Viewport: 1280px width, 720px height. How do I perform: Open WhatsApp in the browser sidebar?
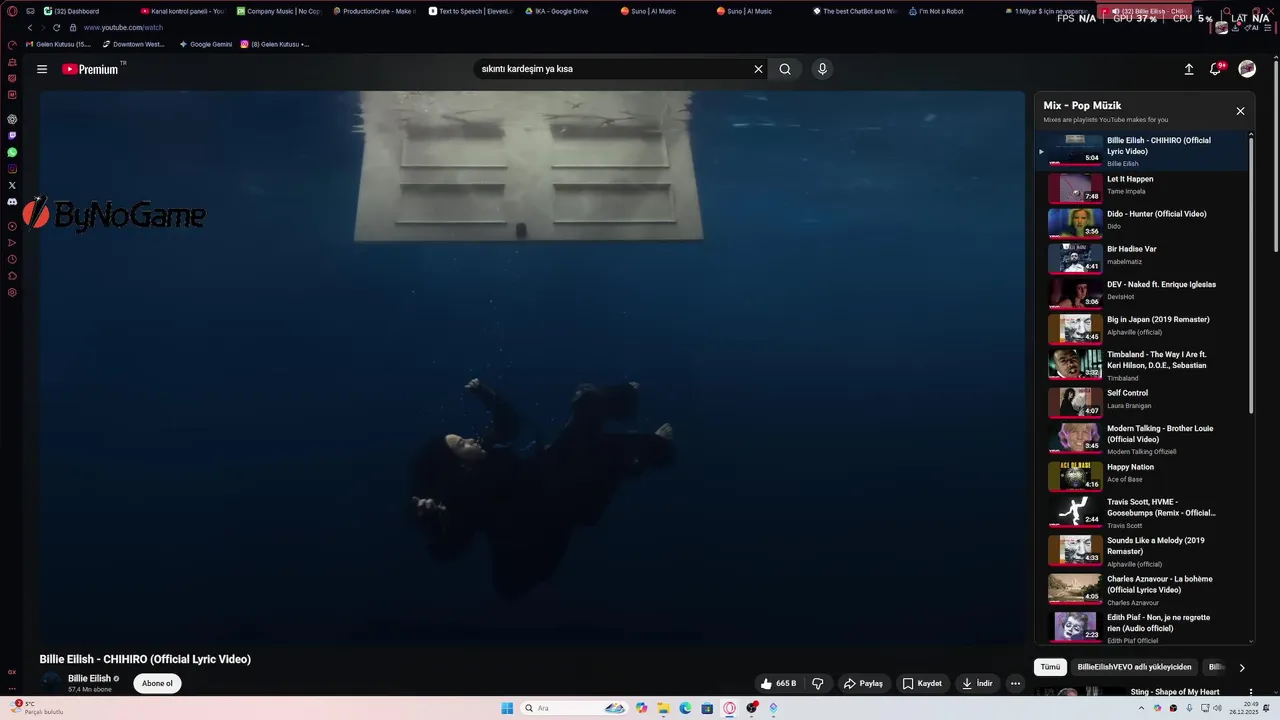pyautogui.click(x=12, y=152)
